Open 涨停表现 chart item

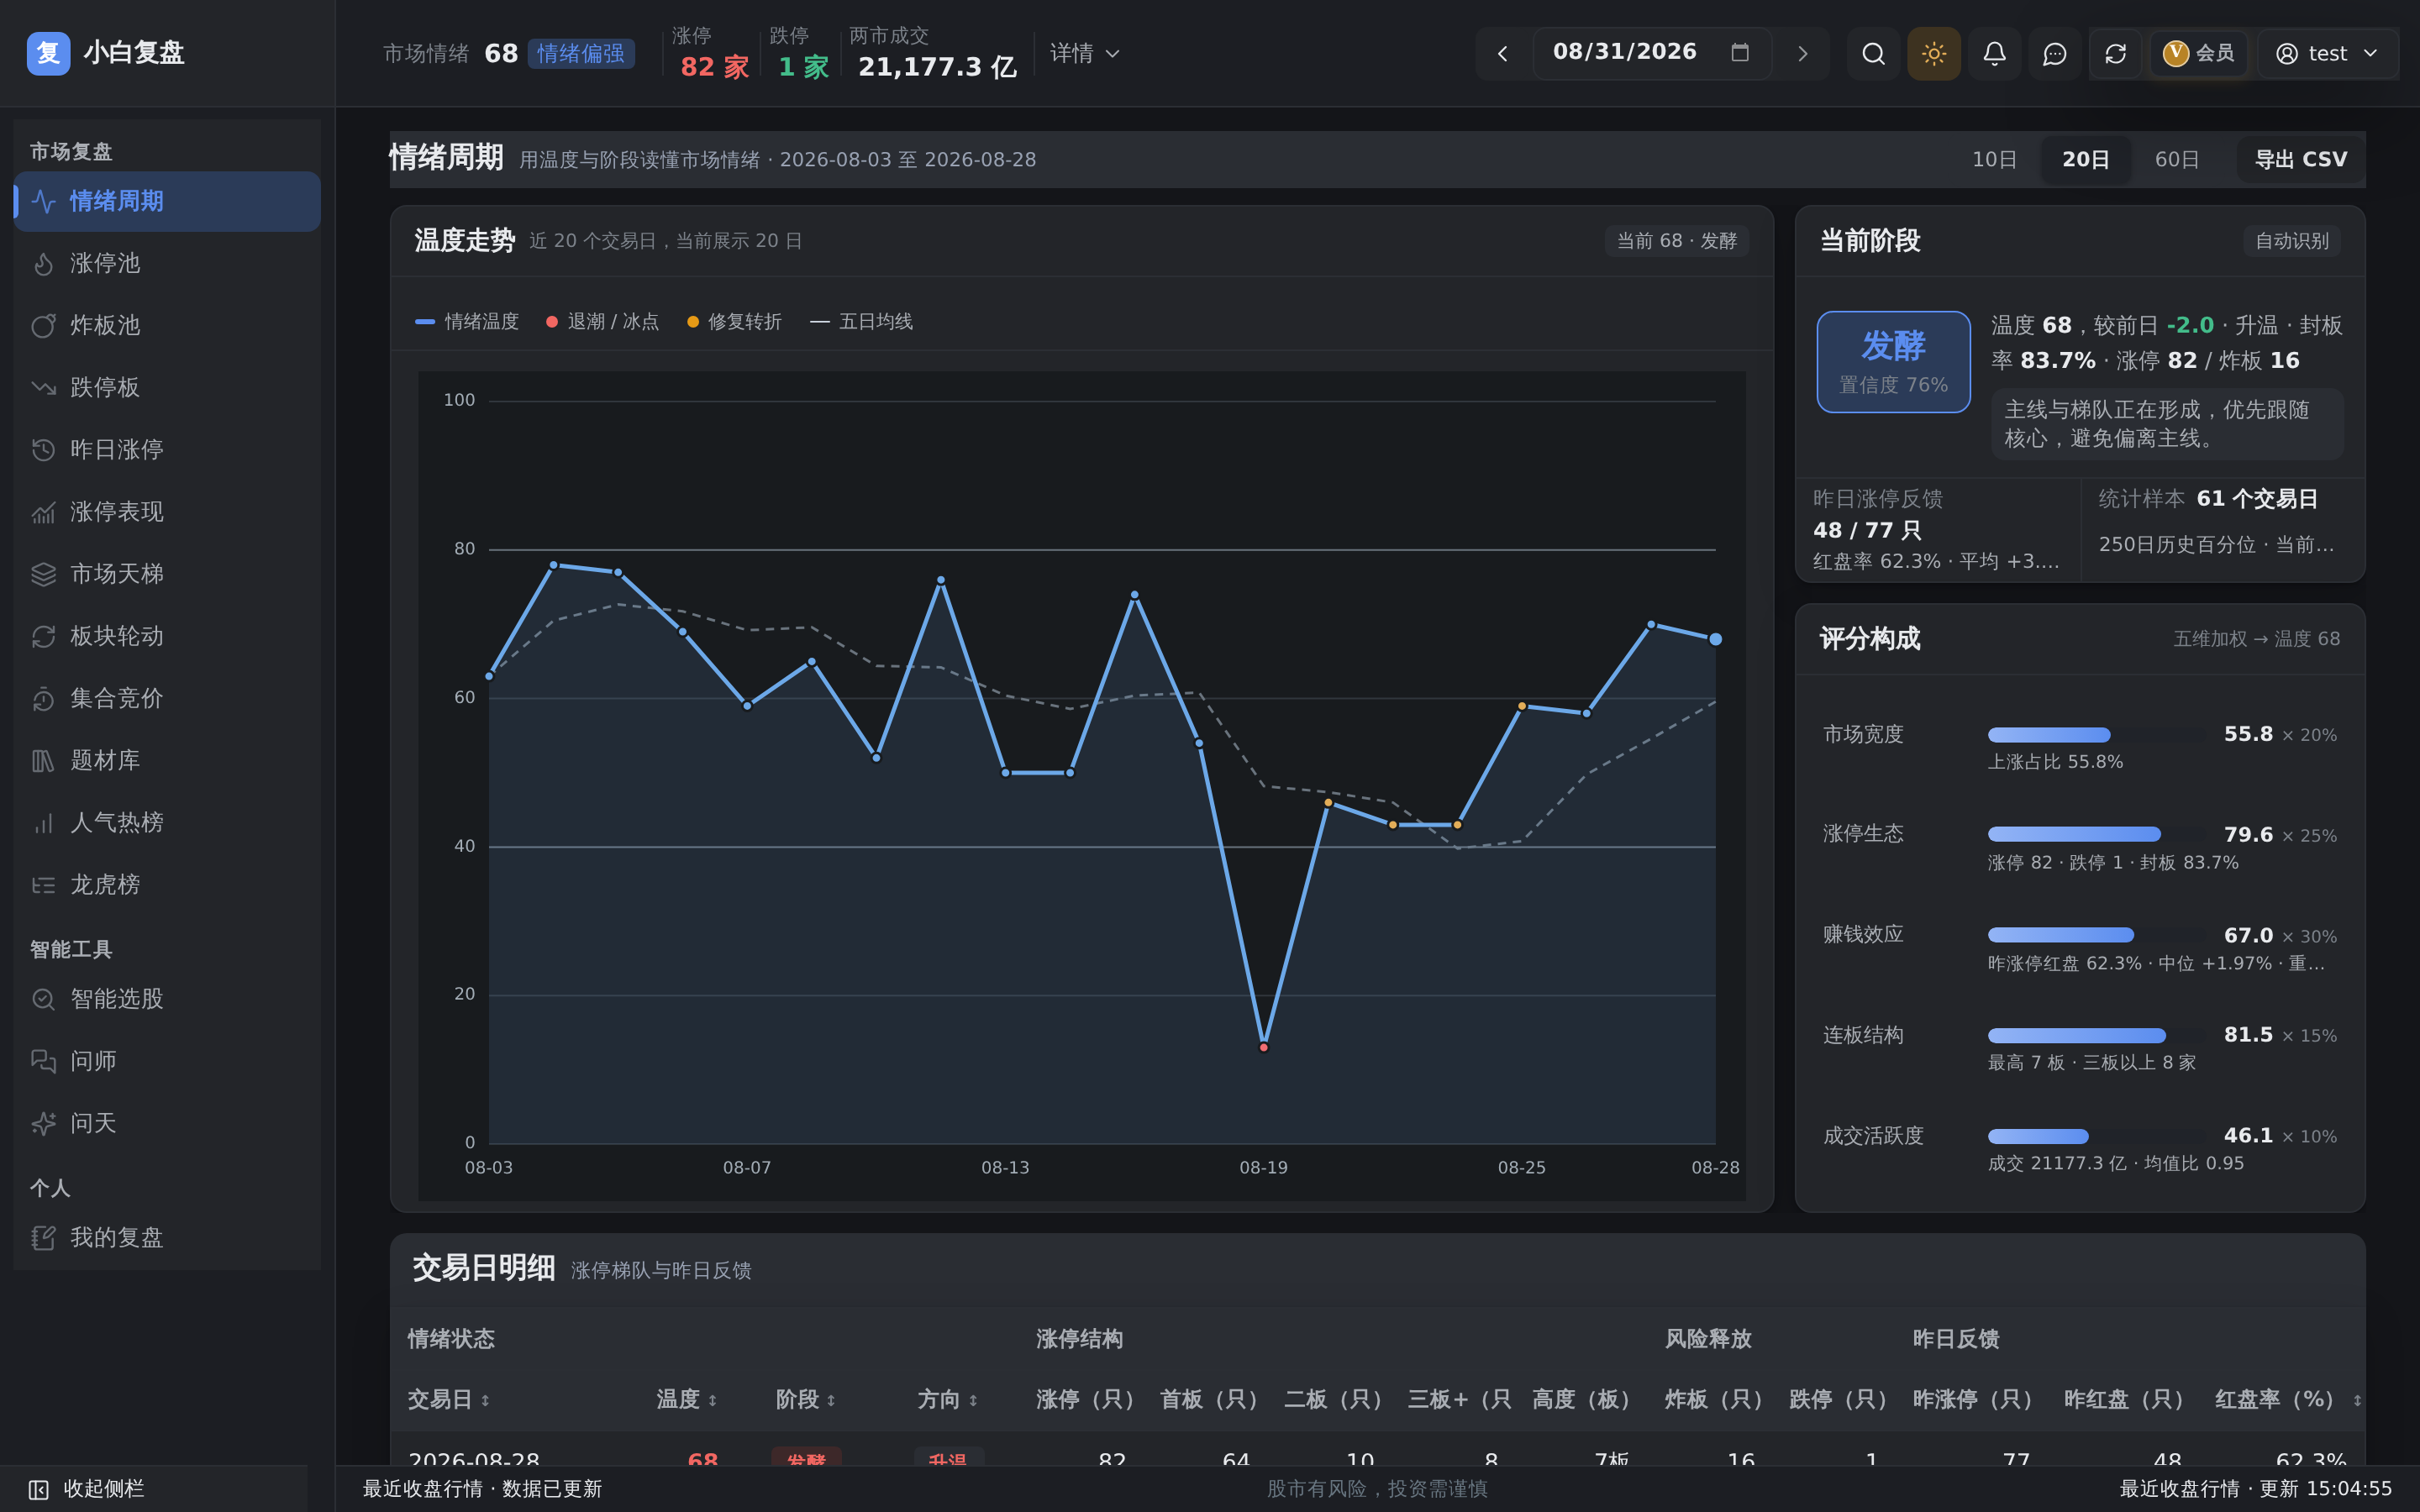coord(167,511)
